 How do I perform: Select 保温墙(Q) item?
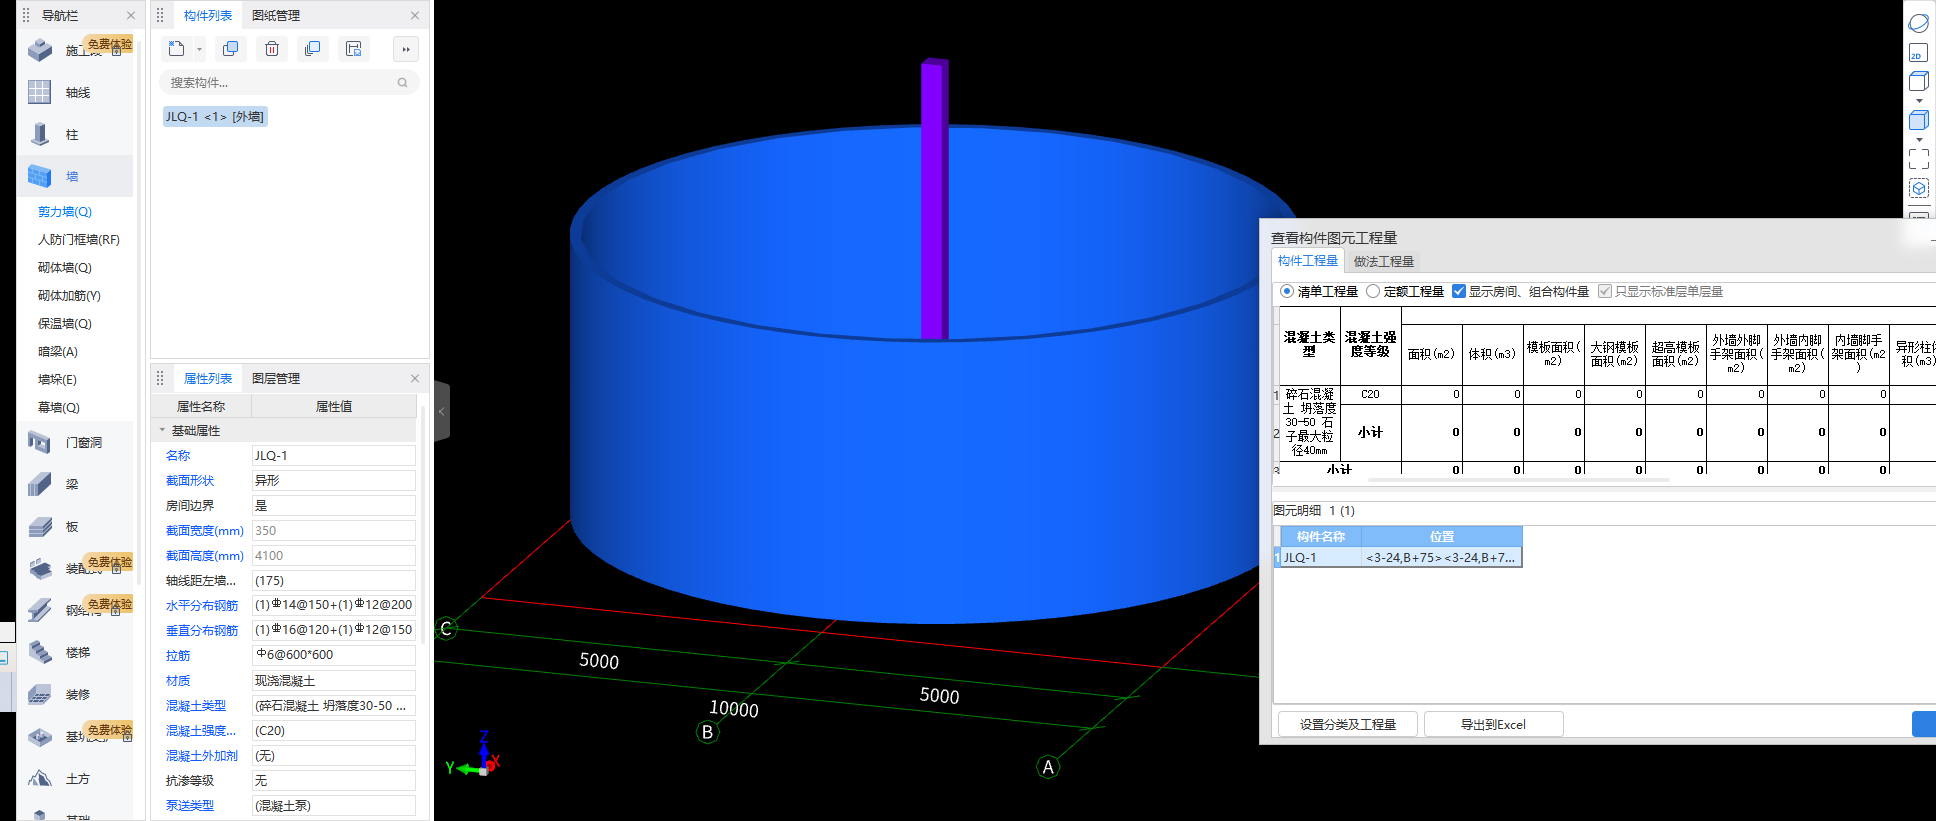point(65,324)
